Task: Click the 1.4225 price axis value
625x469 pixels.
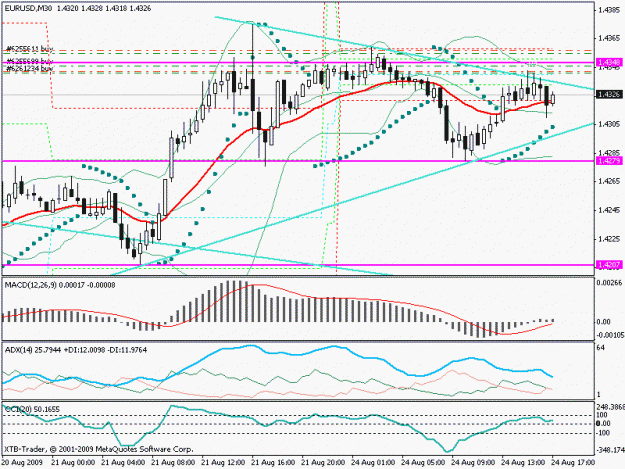Action: pyautogui.click(x=609, y=239)
